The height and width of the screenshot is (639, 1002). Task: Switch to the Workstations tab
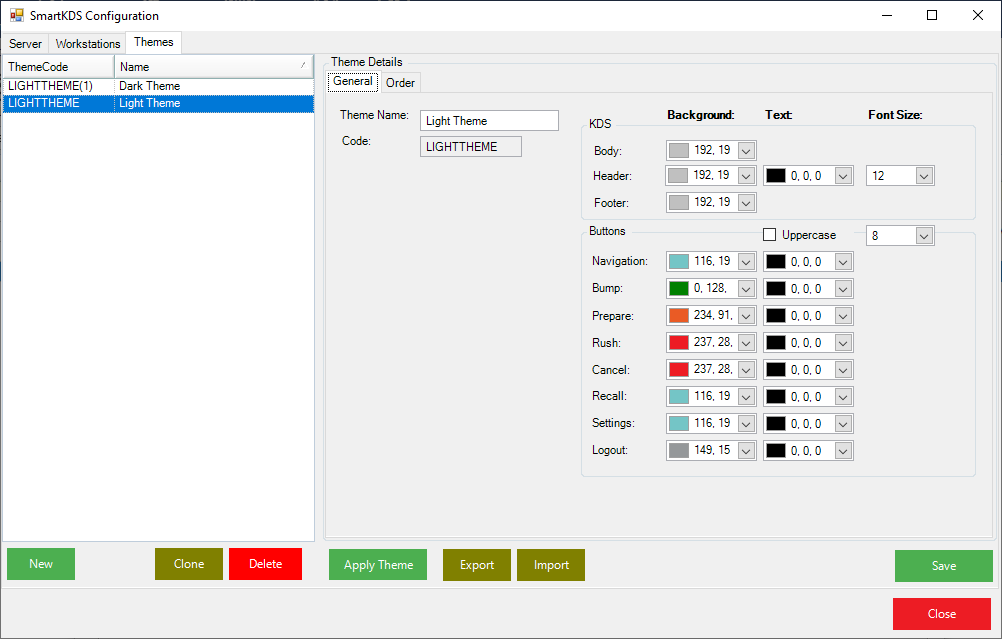coord(88,44)
